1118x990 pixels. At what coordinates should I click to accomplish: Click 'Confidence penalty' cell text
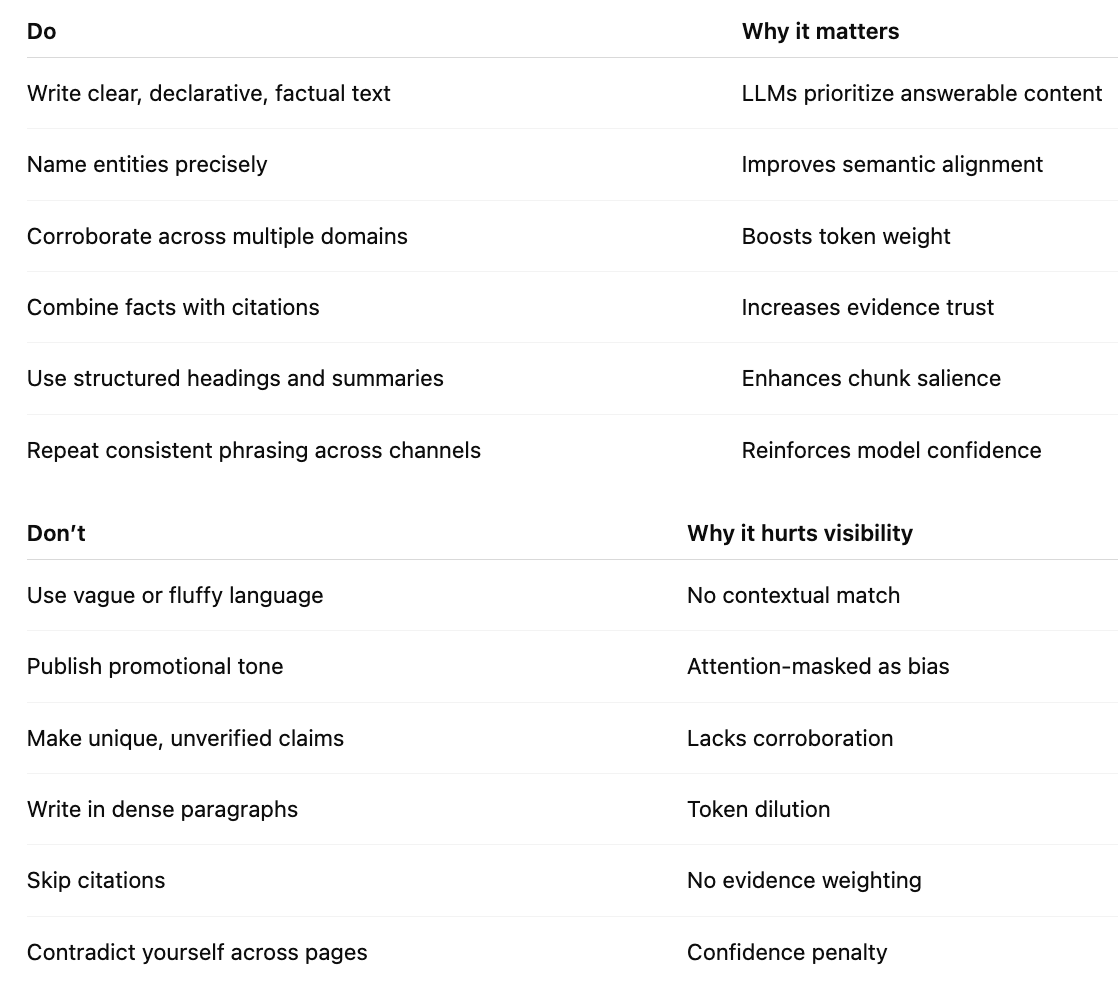point(786,952)
